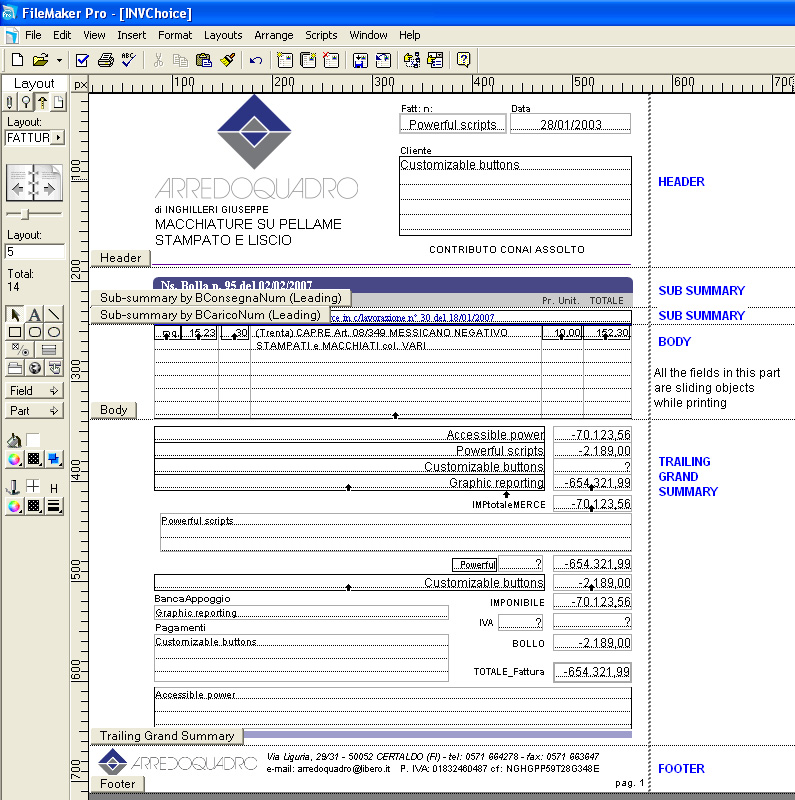Open the Arrange menu

pos(274,35)
